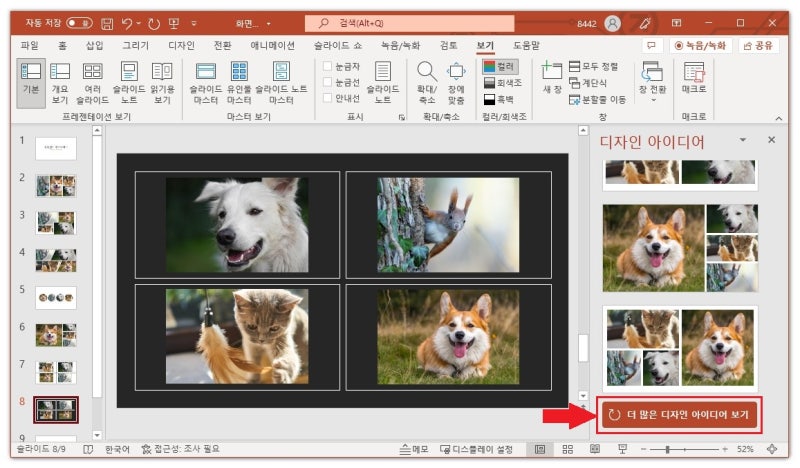Click accessibility status (접근성: 조사 필요)
Viewport: 800px width, 468px height.
tap(181, 449)
